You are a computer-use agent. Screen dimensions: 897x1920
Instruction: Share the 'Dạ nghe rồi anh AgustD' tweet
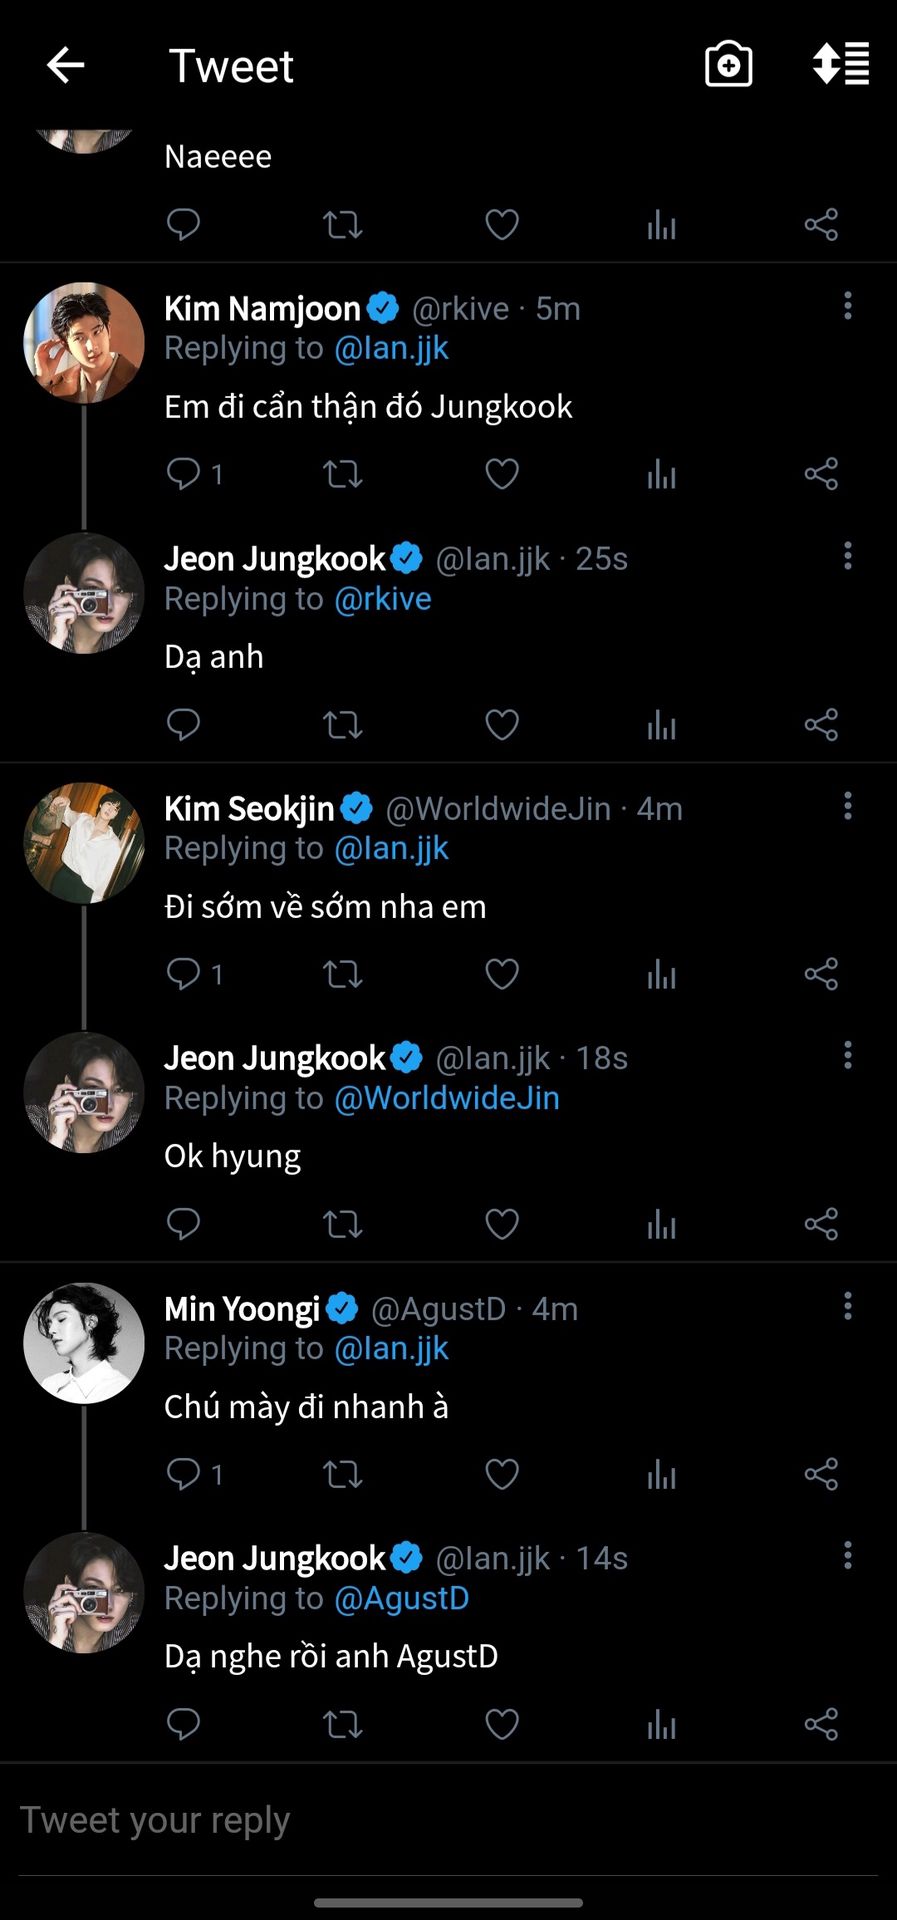pos(821,1723)
